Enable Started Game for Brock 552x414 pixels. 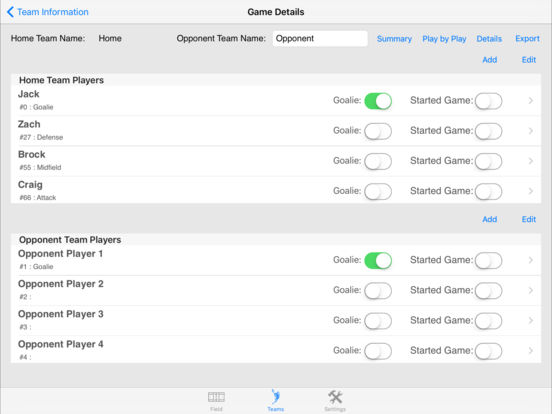tap(488, 162)
